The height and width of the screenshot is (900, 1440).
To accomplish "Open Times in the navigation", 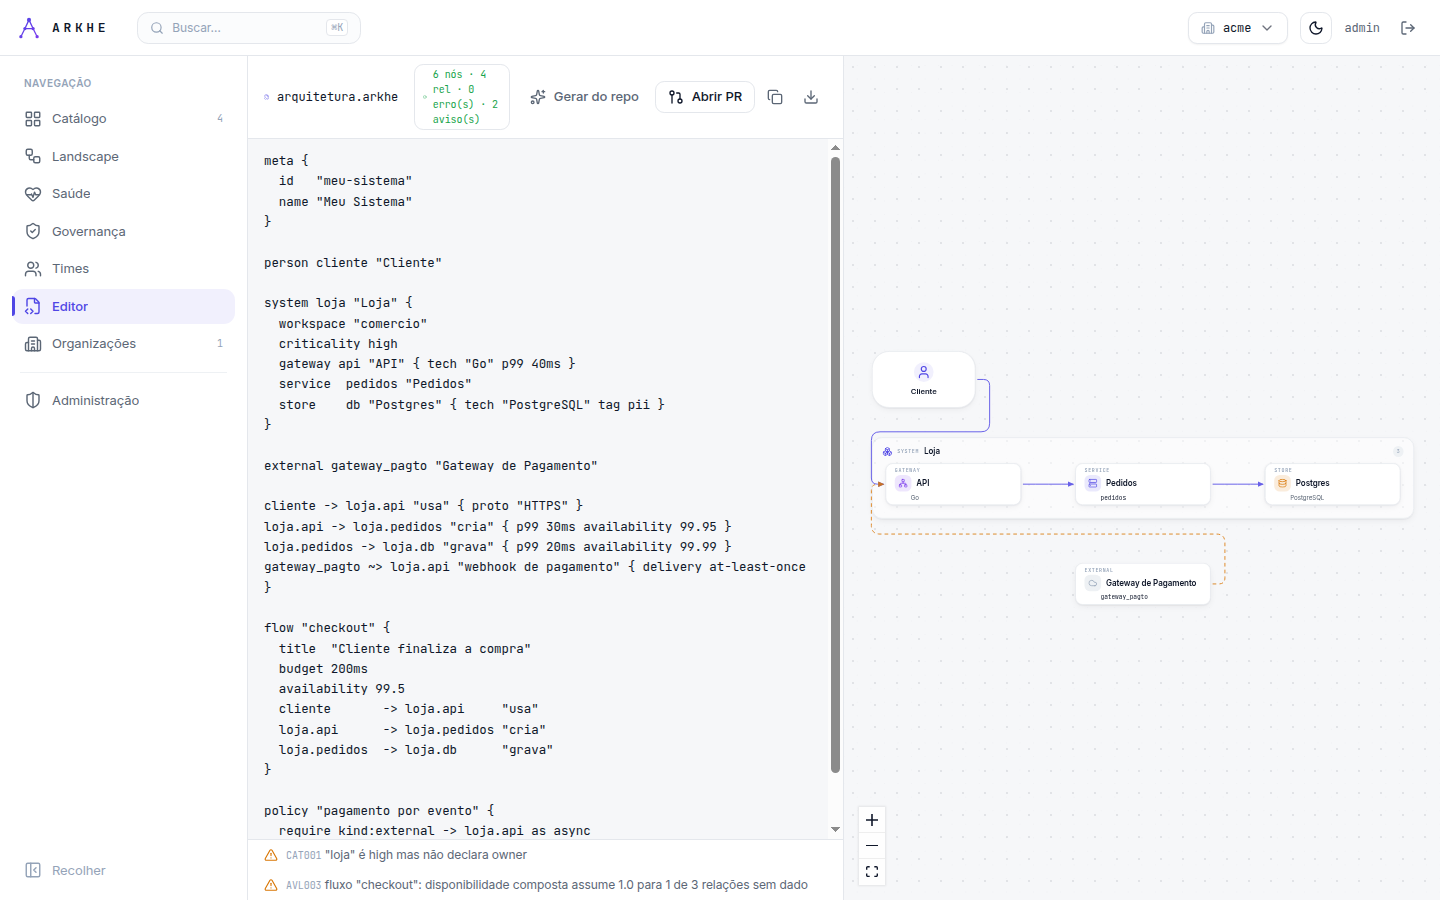I will point(124,268).
